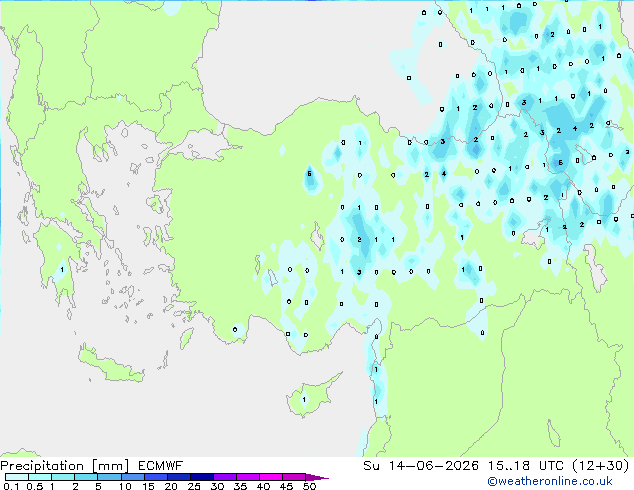Viewport: 634px width, 490px height.
Task: Pick the 0.5–1 mm legend swatch
Action: tap(40, 477)
